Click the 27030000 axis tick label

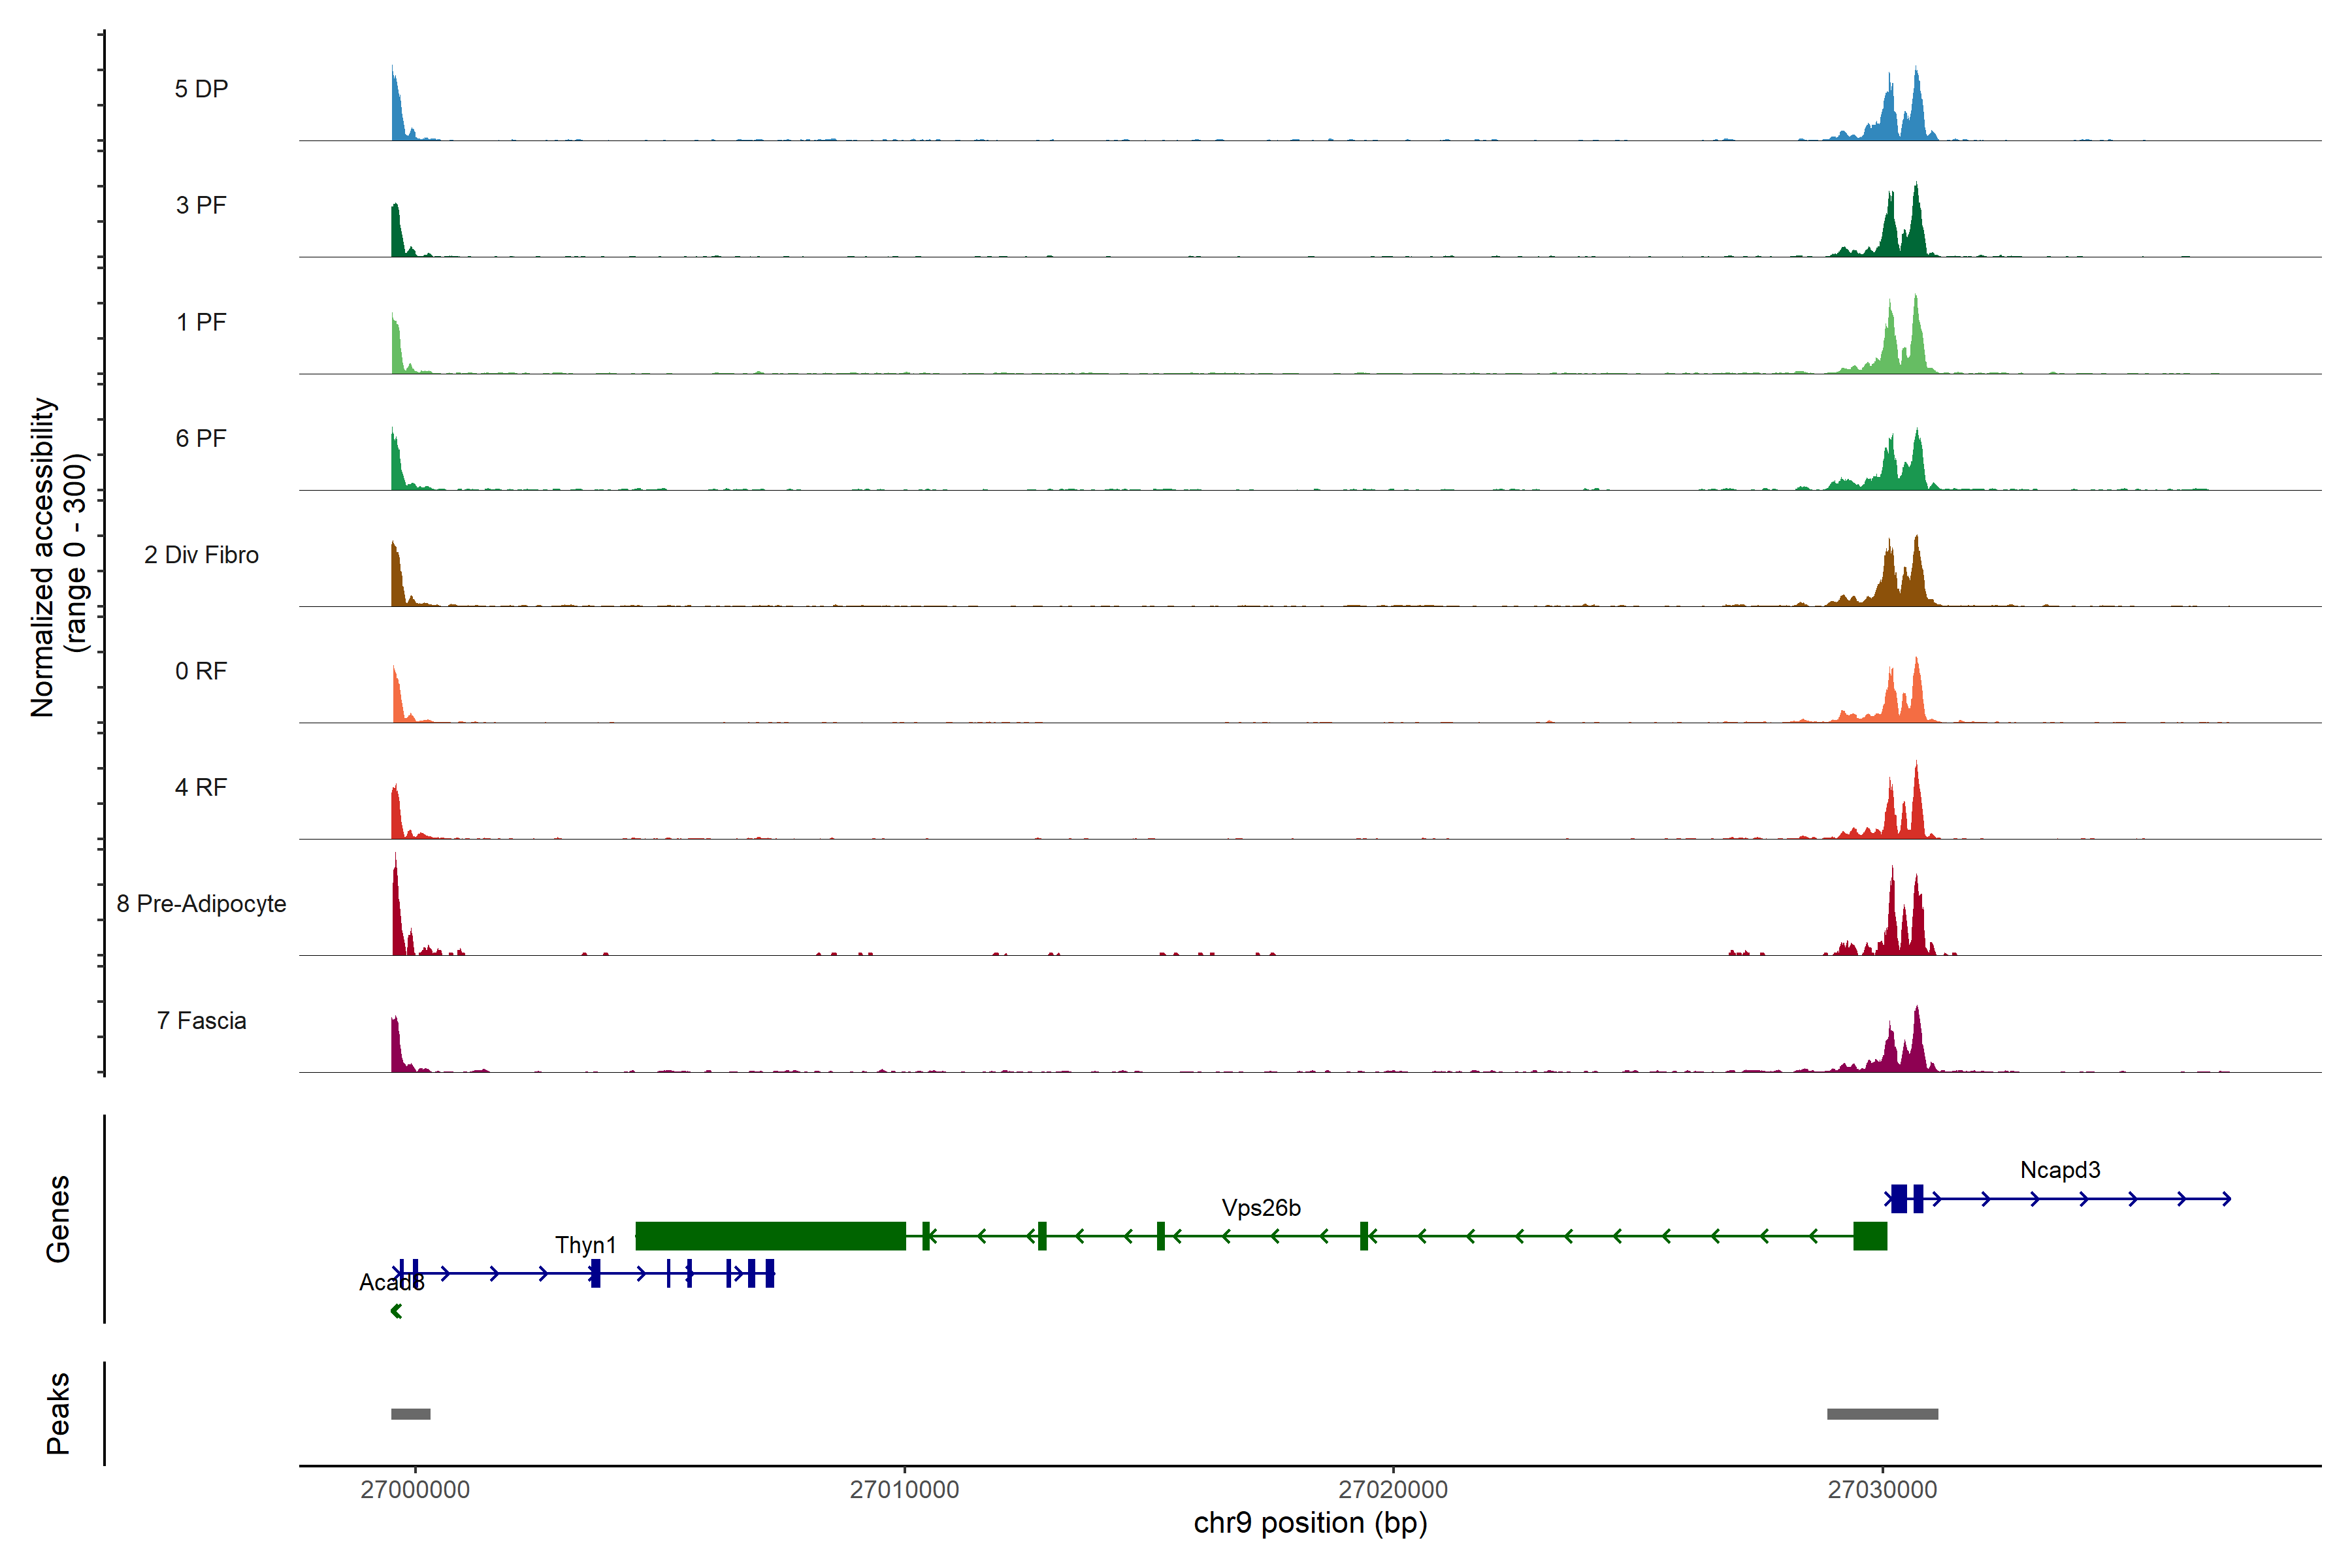1882,1489
